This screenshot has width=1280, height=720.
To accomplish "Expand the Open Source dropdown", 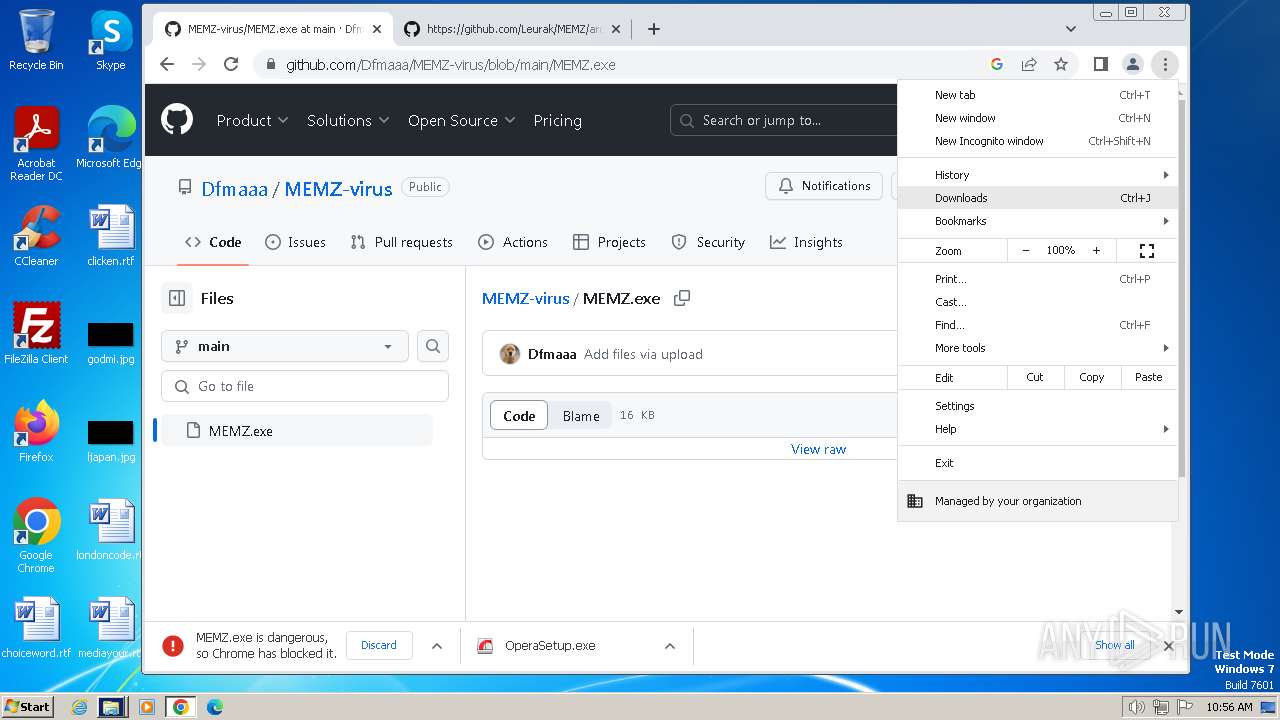I will [x=461, y=120].
